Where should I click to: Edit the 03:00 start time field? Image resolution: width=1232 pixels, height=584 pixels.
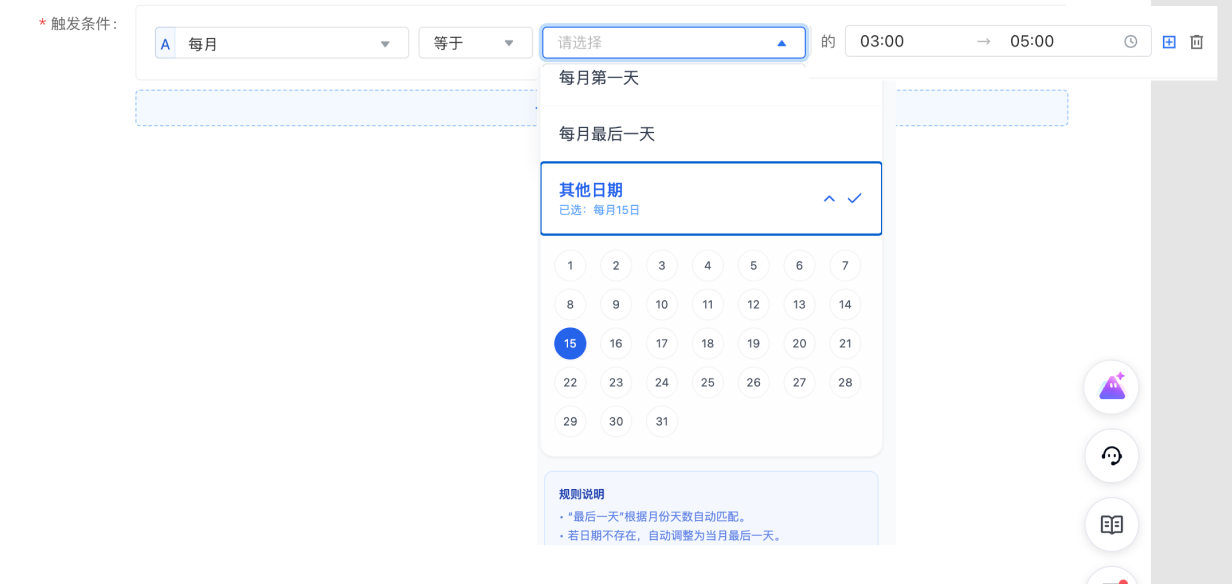click(882, 42)
